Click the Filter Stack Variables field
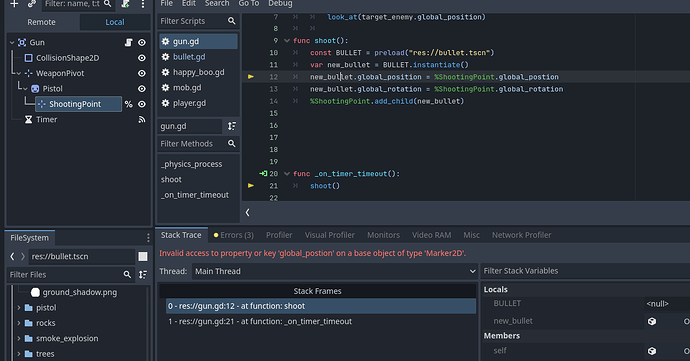This screenshot has width=690, height=361. click(x=585, y=271)
